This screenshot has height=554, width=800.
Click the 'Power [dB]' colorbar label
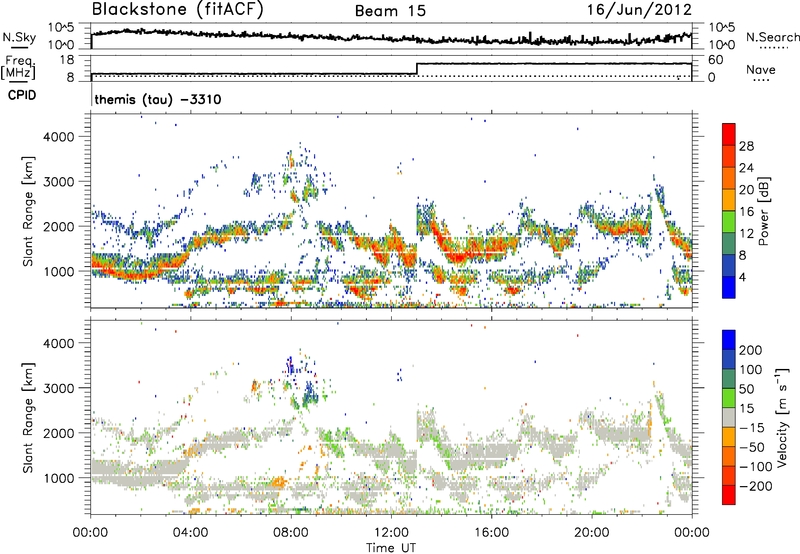764,211
